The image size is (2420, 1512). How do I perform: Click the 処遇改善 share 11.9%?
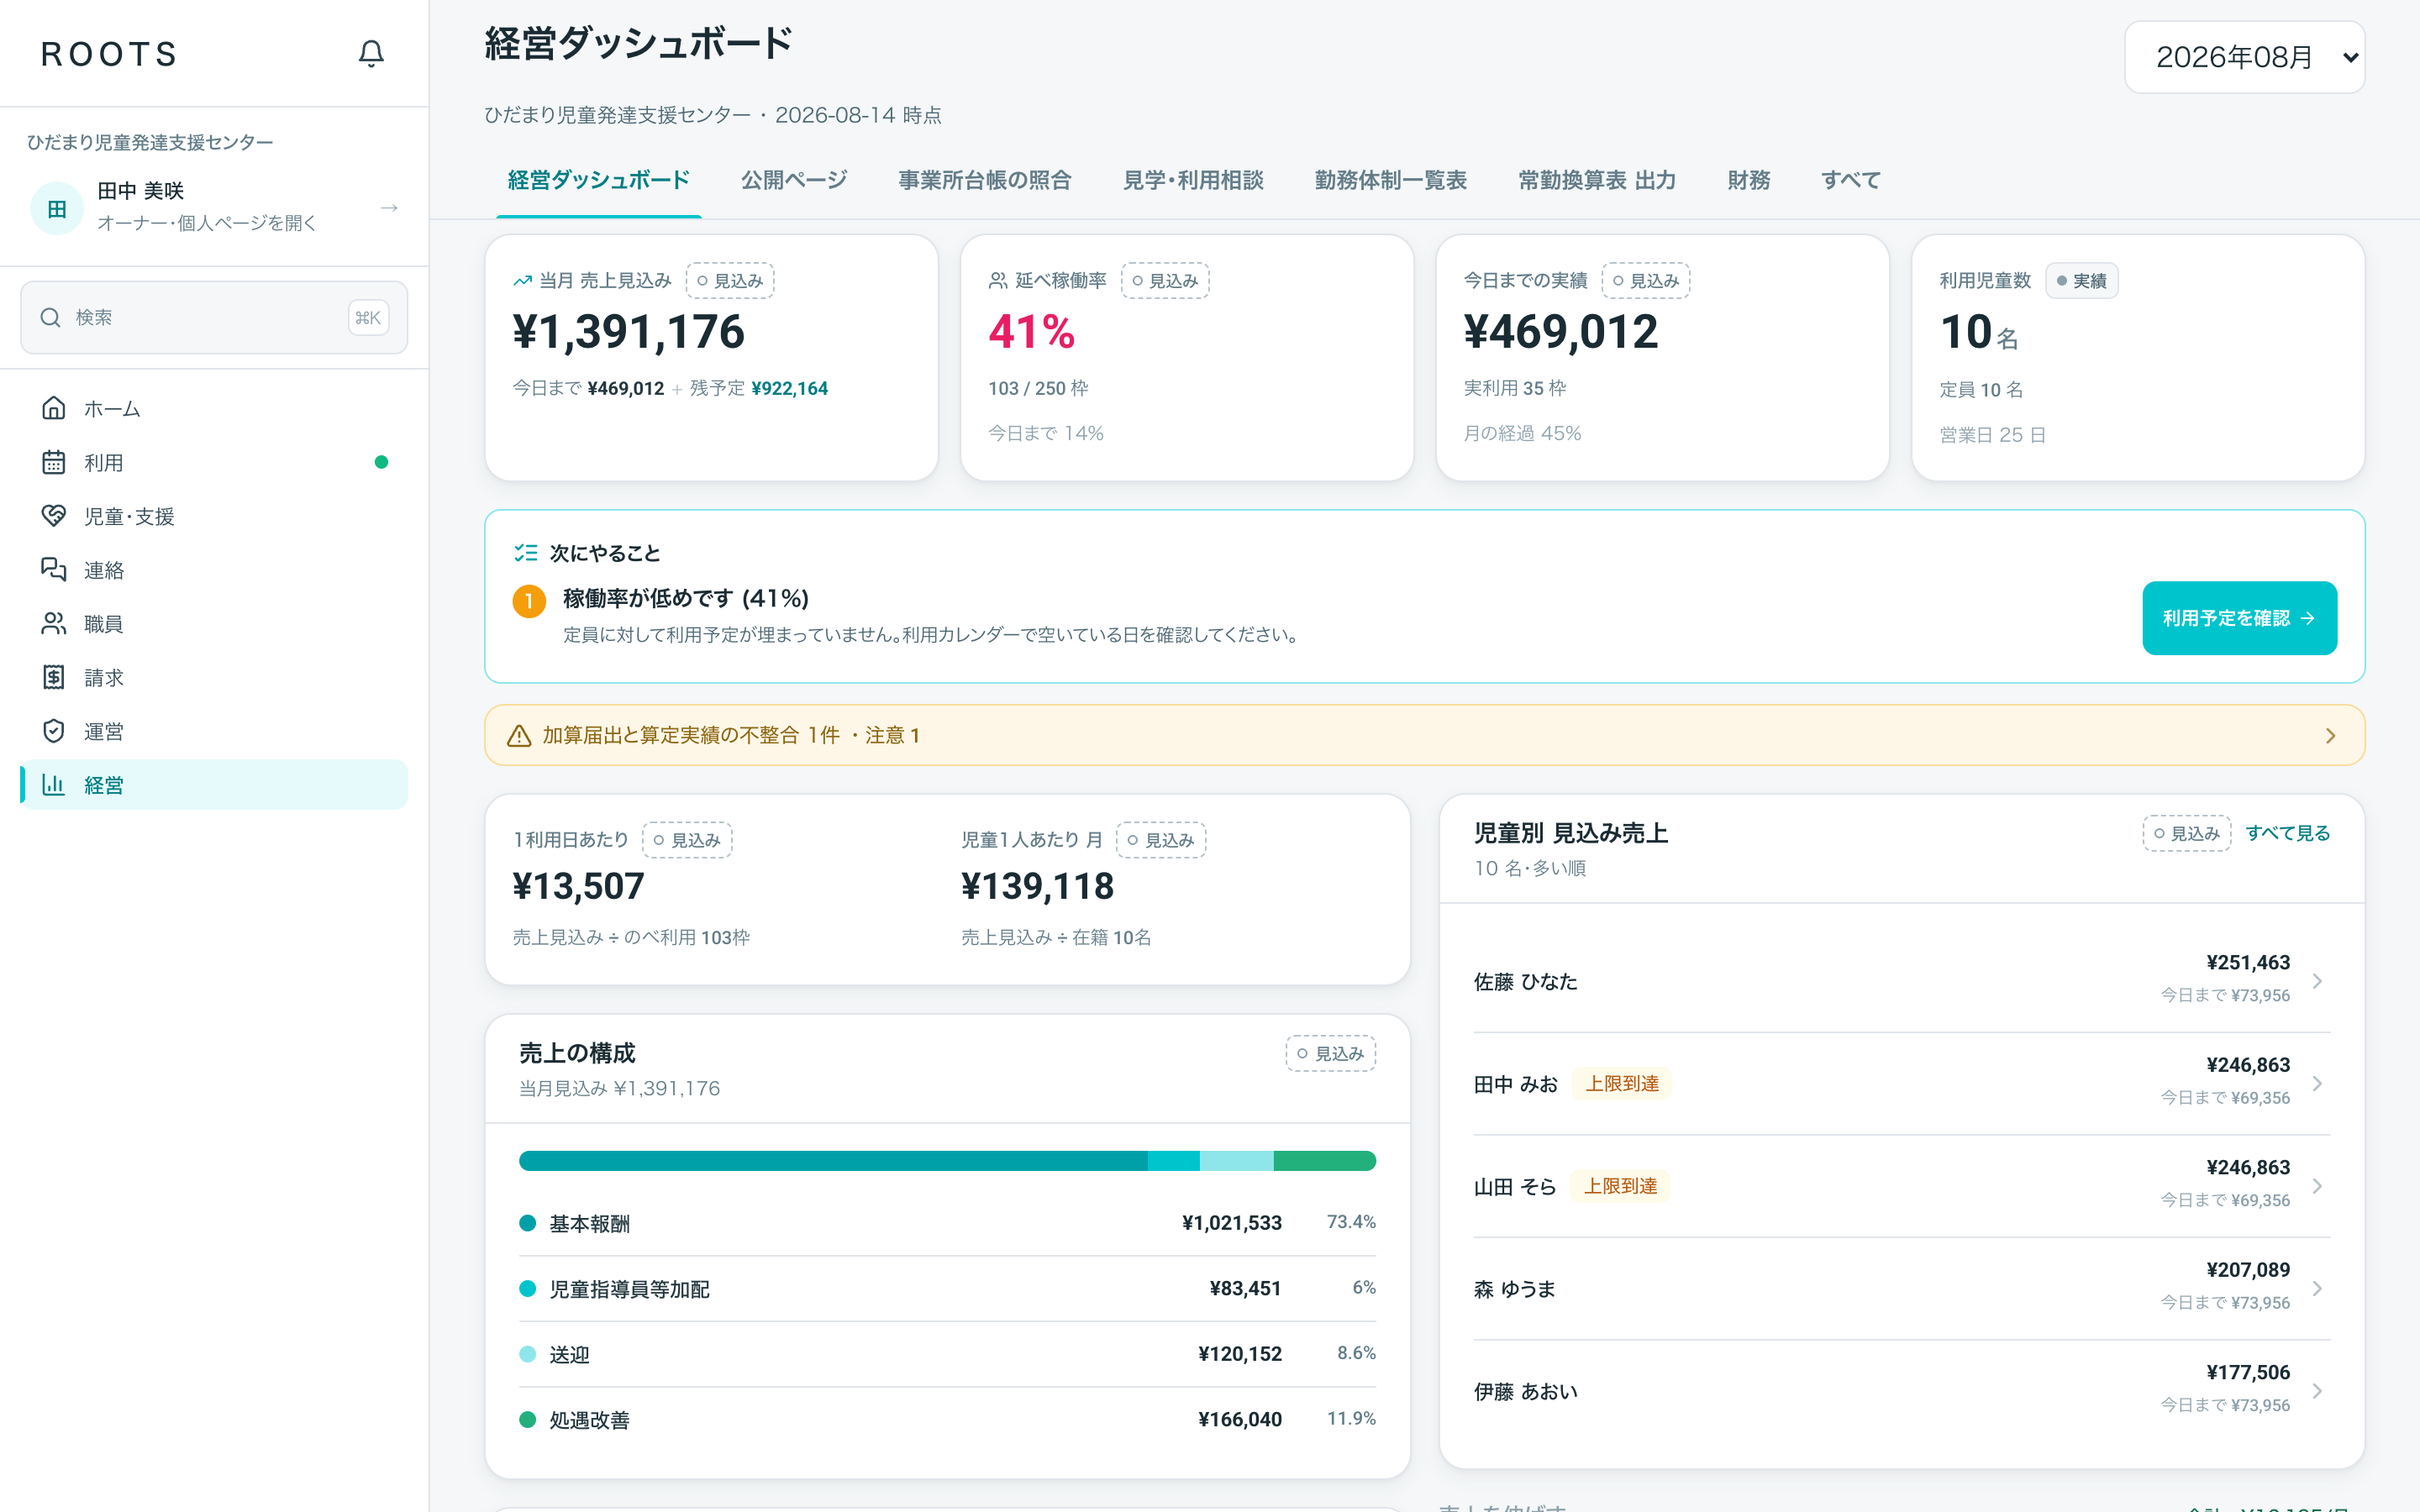[x=1351, y=1419]
